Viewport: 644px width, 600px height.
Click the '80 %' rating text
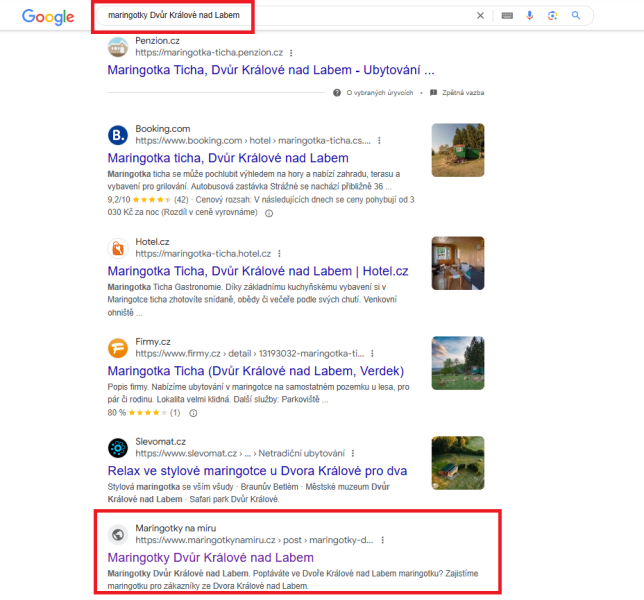[x=117, y=413]
